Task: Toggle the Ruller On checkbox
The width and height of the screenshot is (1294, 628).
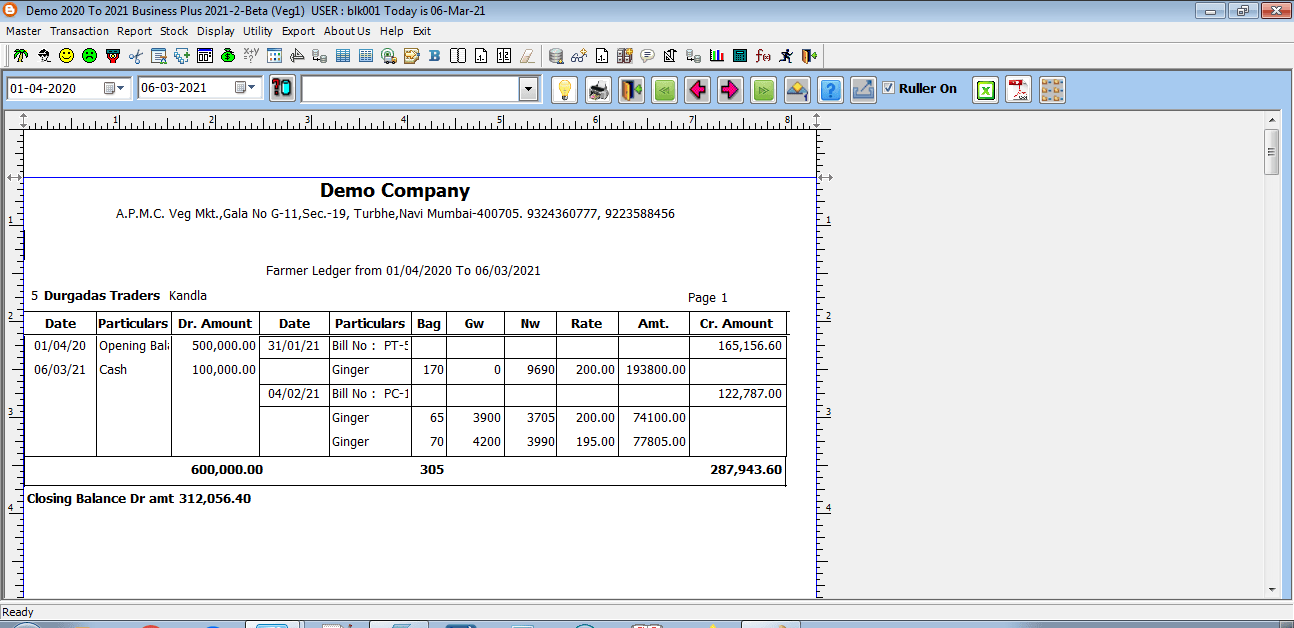Action: click(x=889, y=88)
